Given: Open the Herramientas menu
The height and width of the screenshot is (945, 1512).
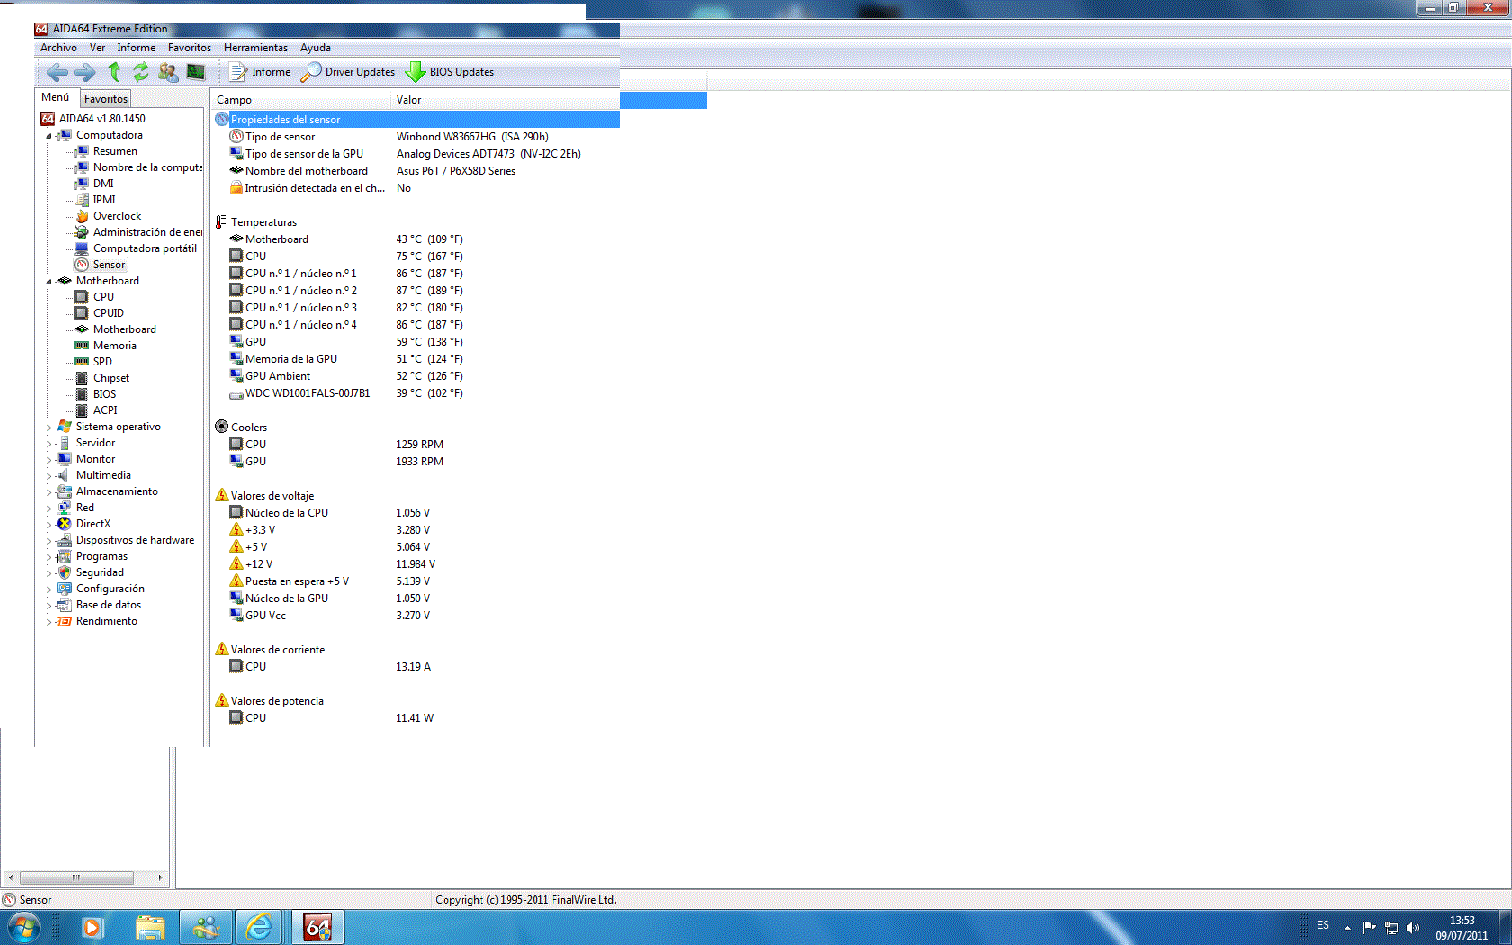Looking at the screenshot, I should (255, 47).
